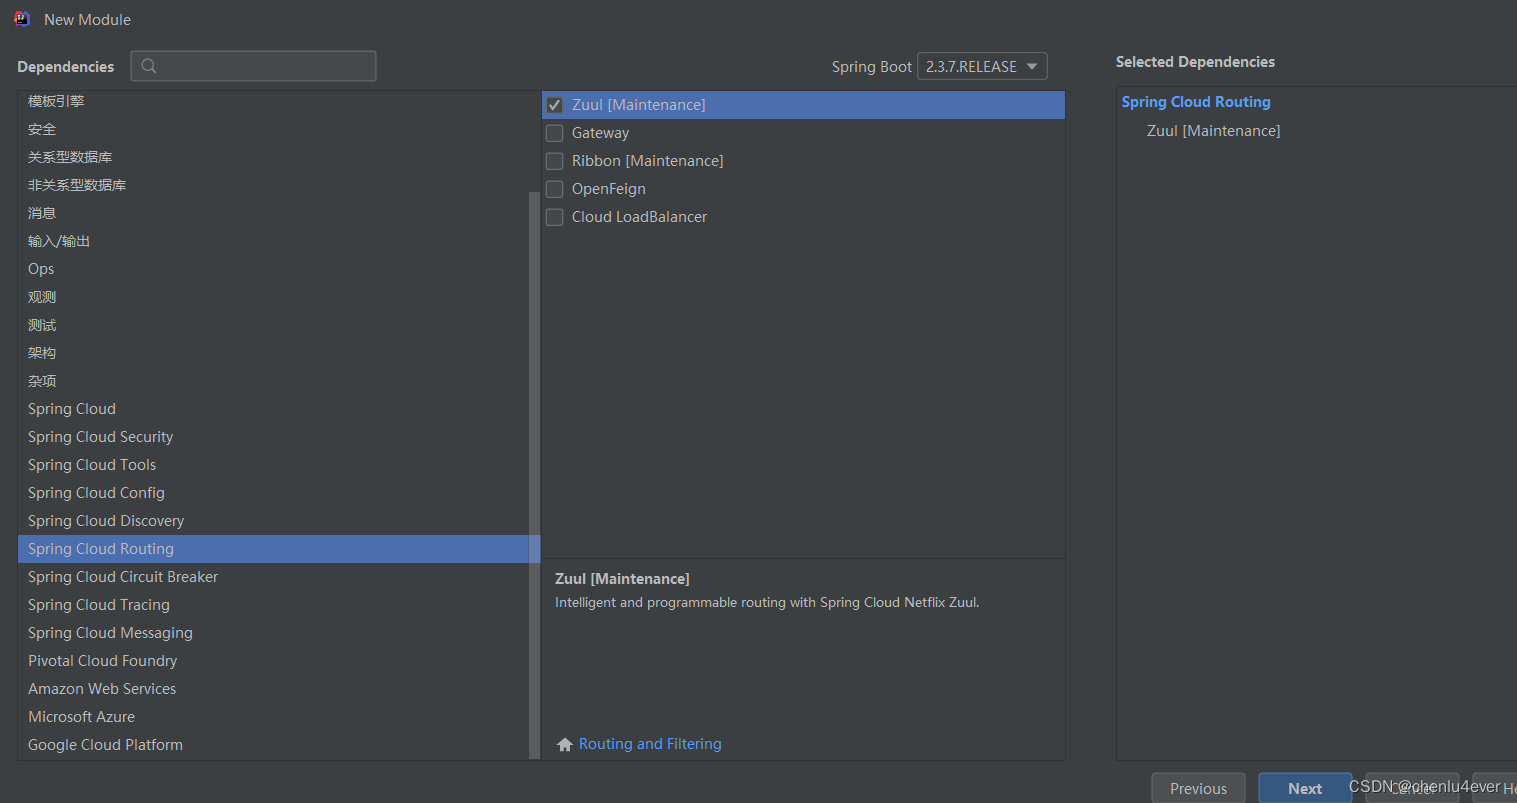
Task: Open the Spring Cloud Config category
Action: pos(96,492)
